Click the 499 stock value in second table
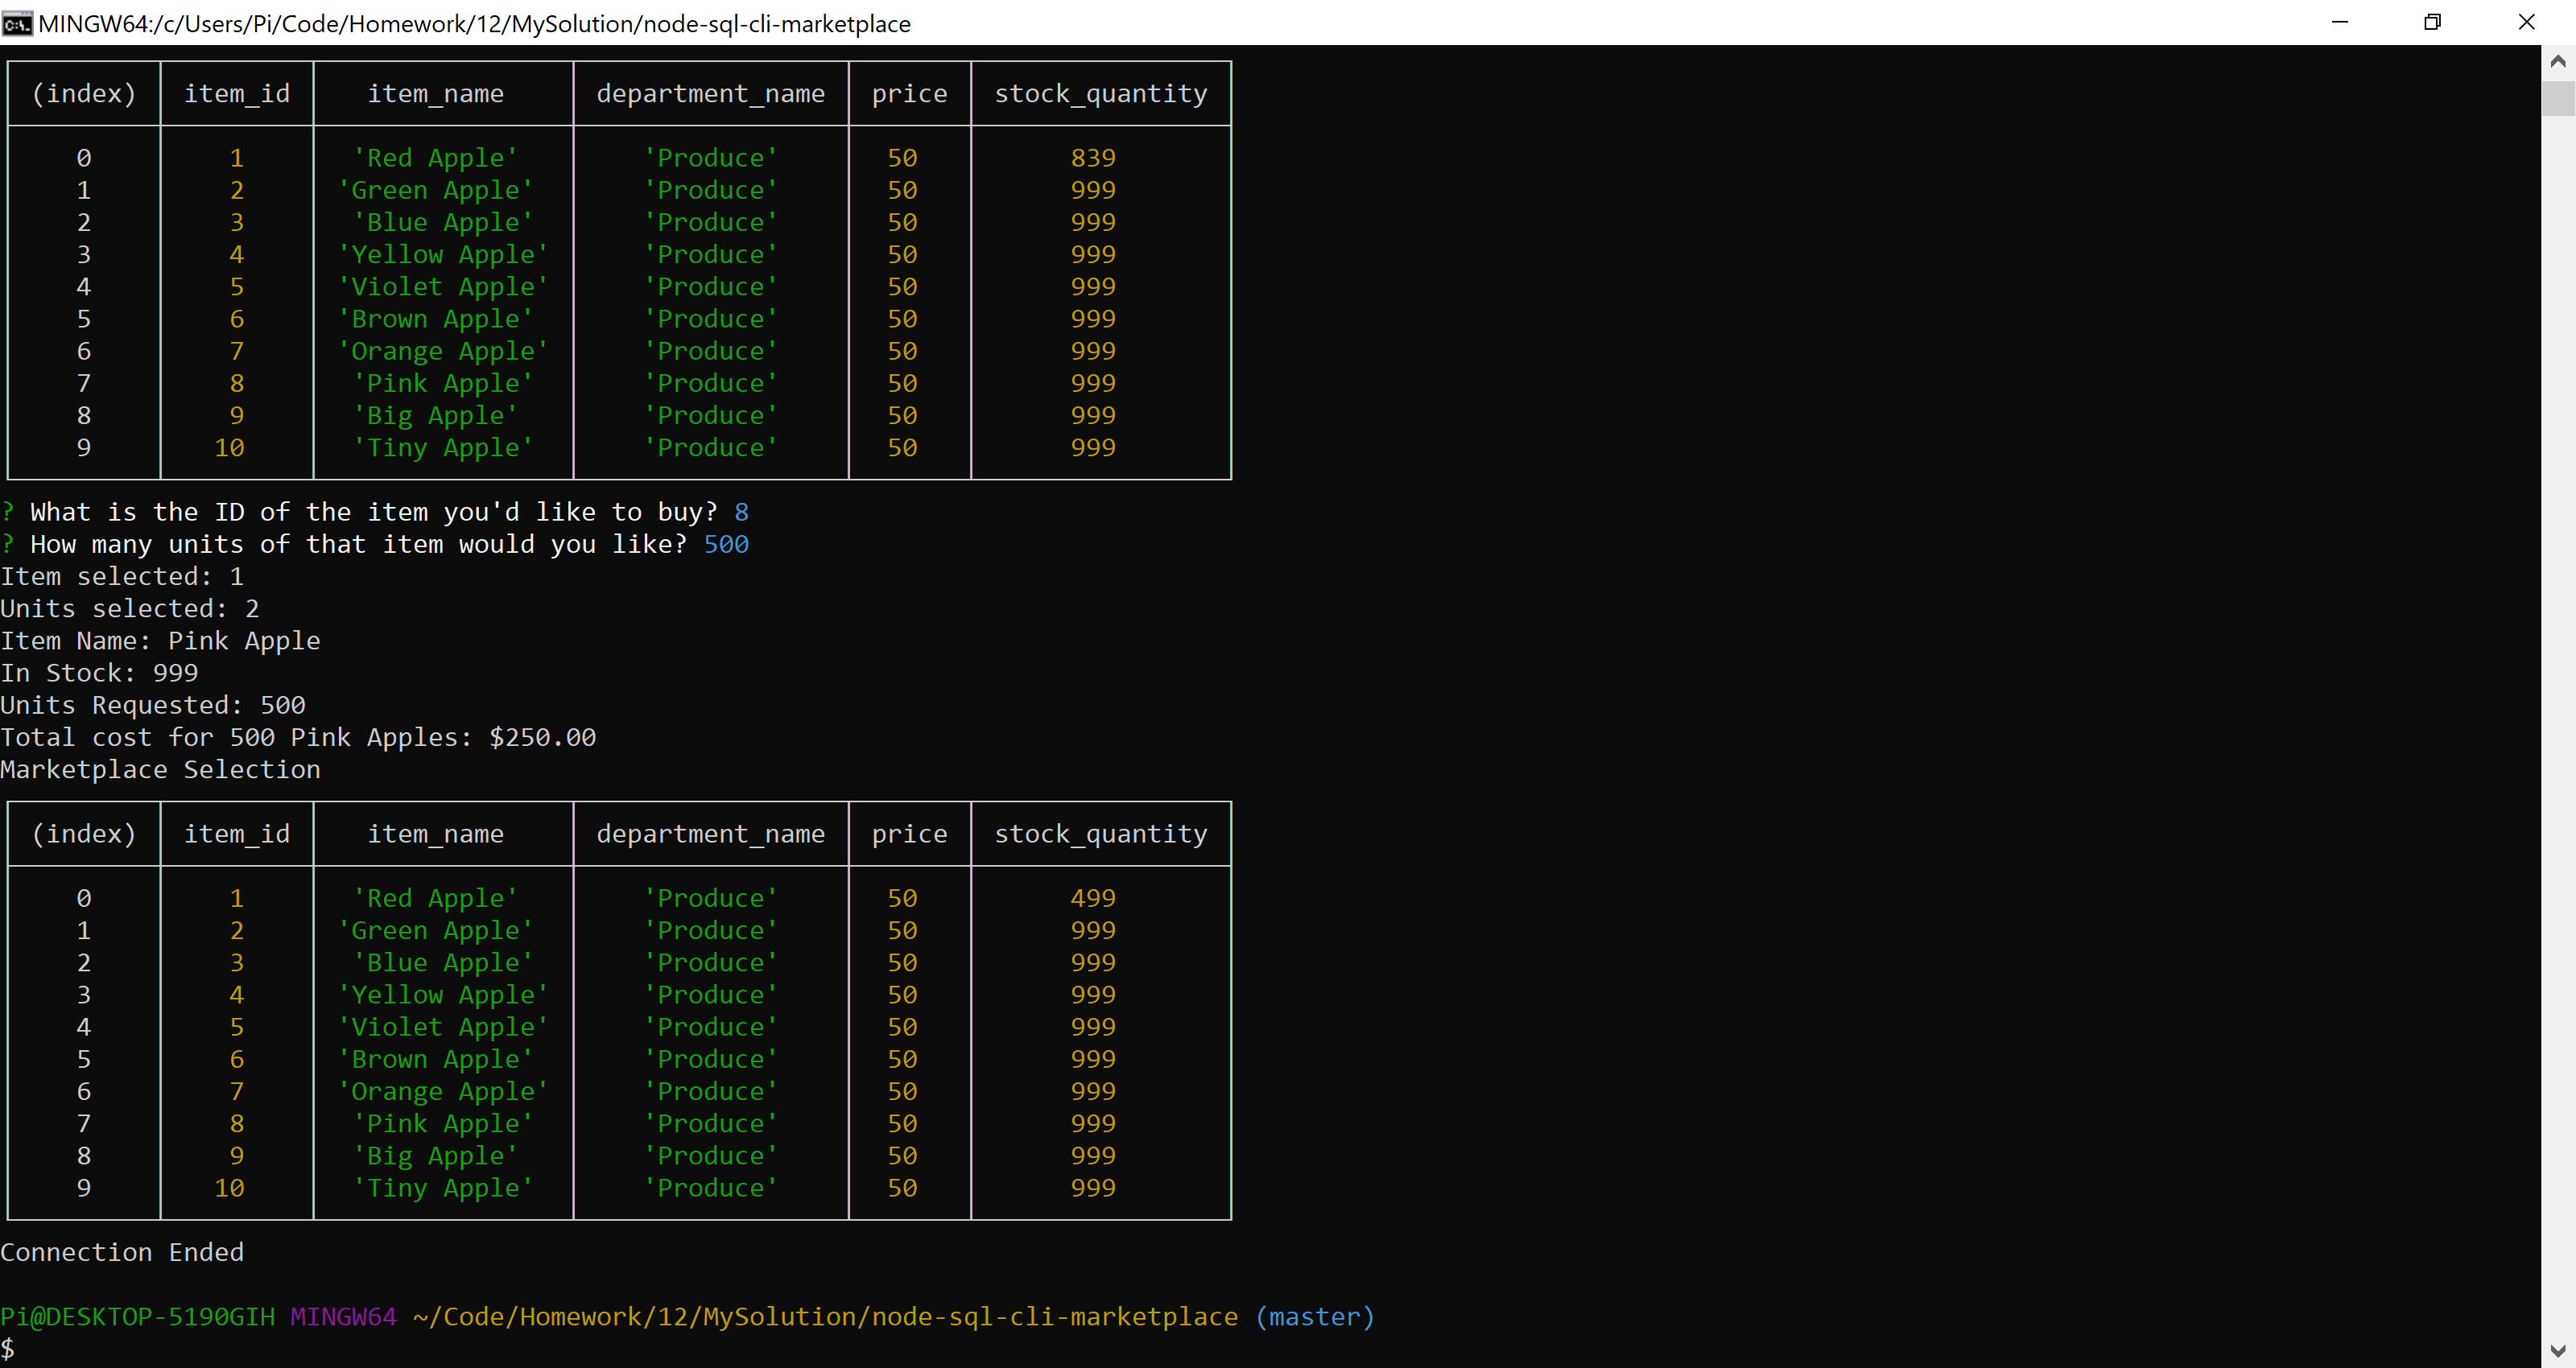 pos(1093,898)
